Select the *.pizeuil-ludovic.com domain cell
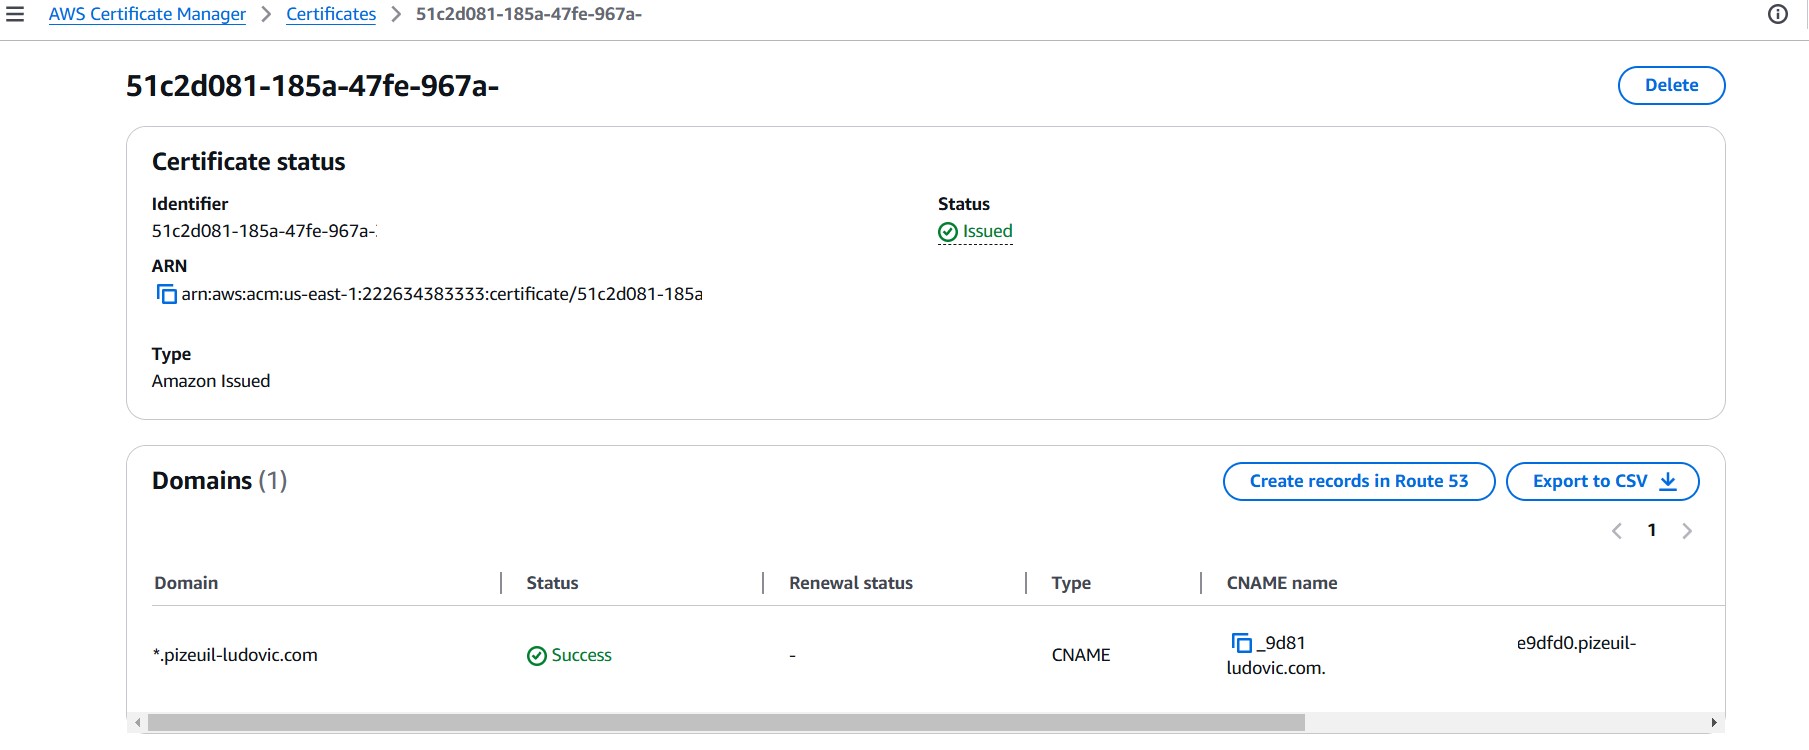Screen dimensions: 1809x750 point(235,655)
